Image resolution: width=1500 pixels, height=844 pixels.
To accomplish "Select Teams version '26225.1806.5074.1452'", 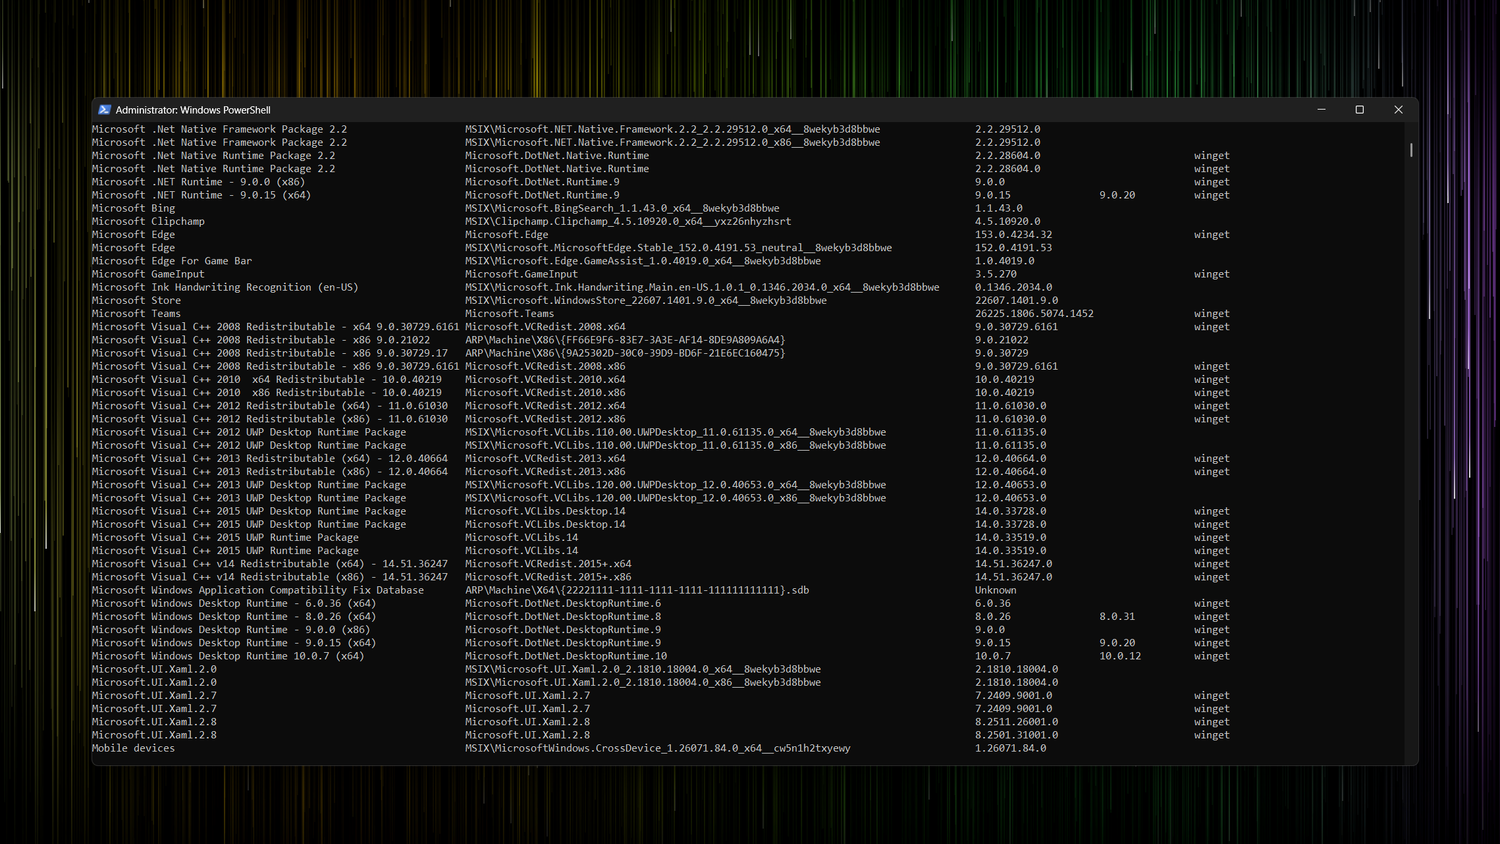I will (x=1034, y=314).
